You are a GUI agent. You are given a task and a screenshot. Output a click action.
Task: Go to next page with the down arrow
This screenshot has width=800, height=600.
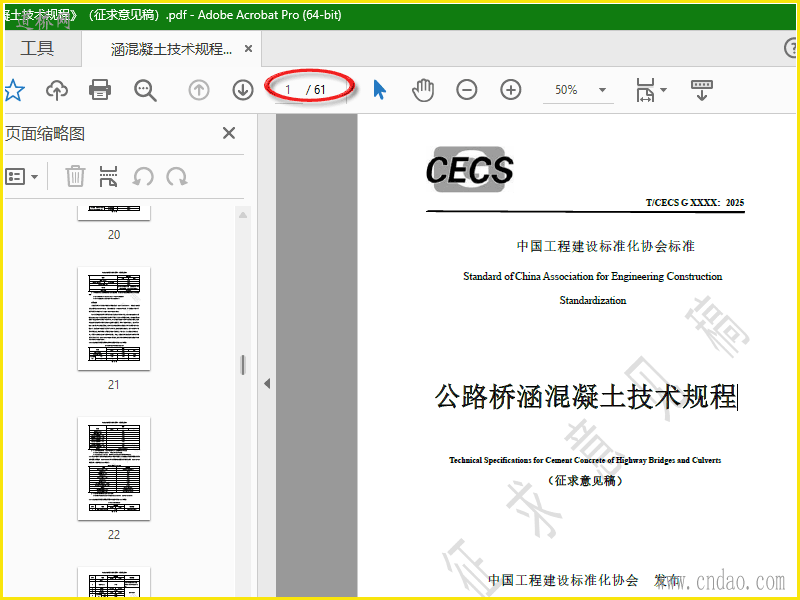pyautogui.click(x=243, y=90)
